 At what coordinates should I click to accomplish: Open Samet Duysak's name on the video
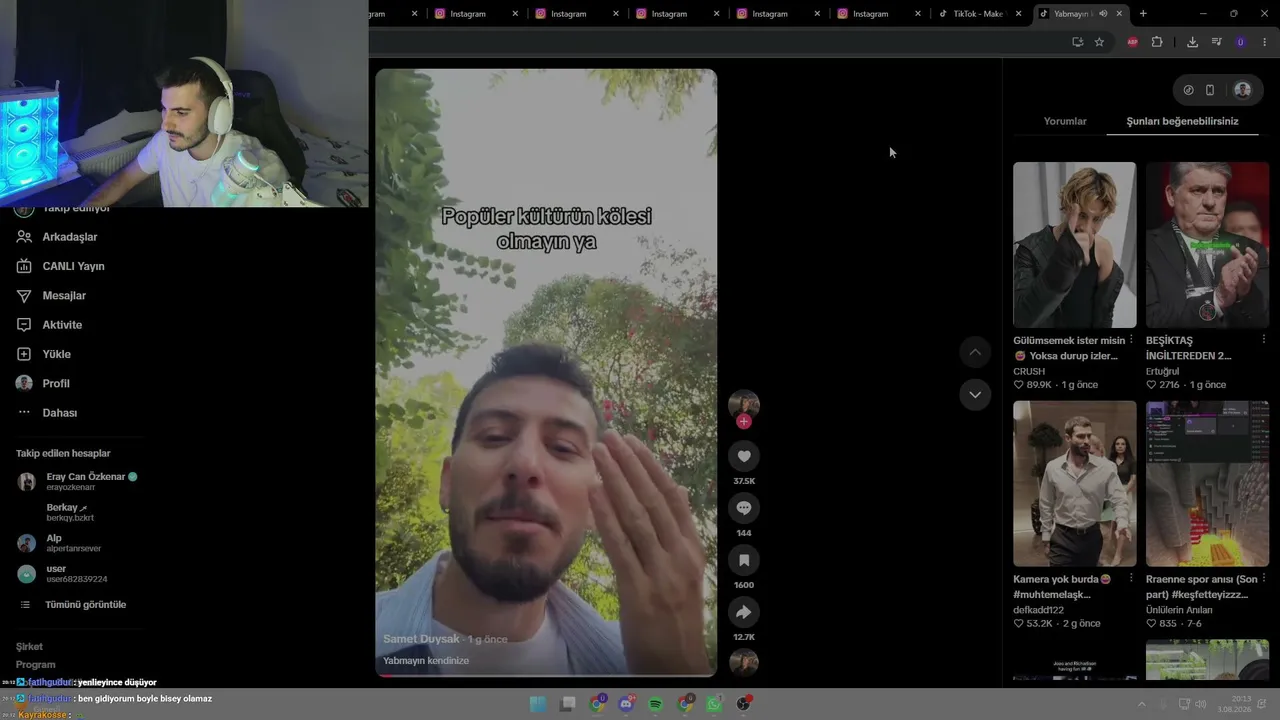(x=421, y=639)
